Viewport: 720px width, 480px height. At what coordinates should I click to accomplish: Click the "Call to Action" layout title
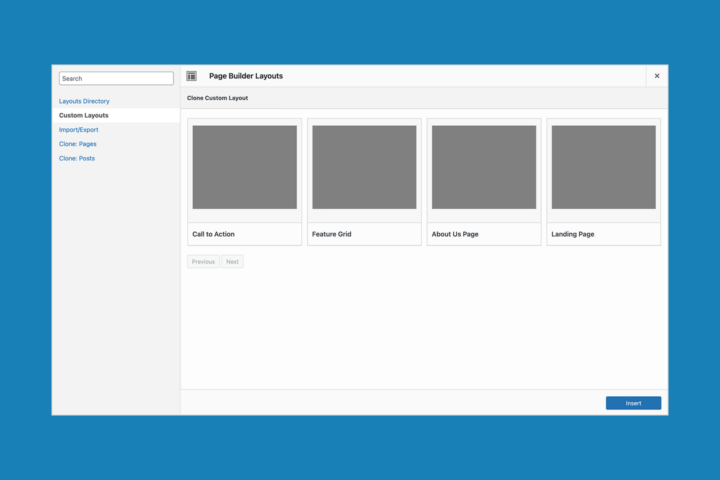[x=214, y=234]
